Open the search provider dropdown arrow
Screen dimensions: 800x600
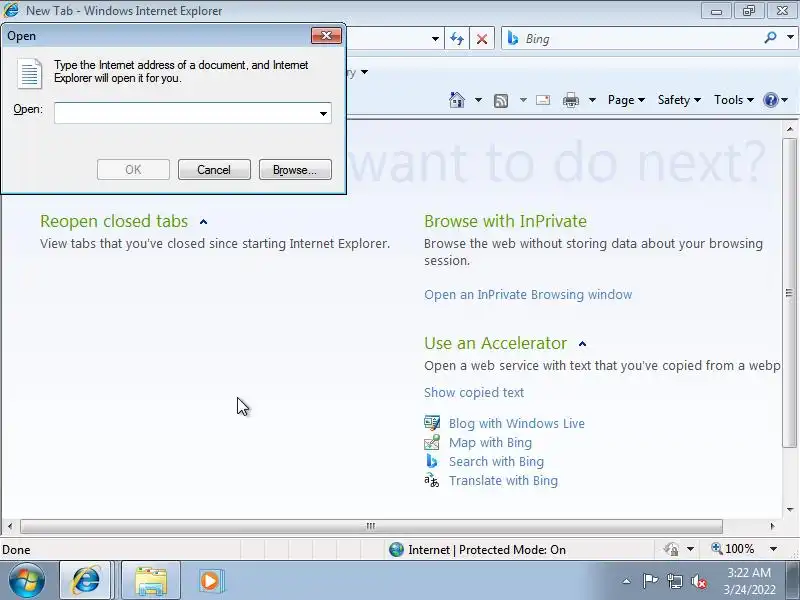[x=790, y=38]
